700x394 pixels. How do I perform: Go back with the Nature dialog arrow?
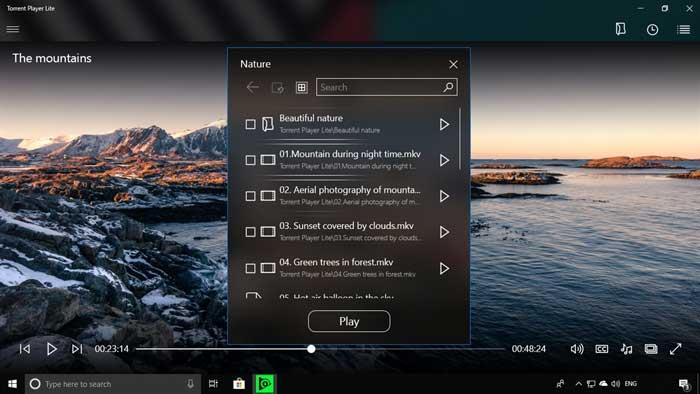click(253, 87)
